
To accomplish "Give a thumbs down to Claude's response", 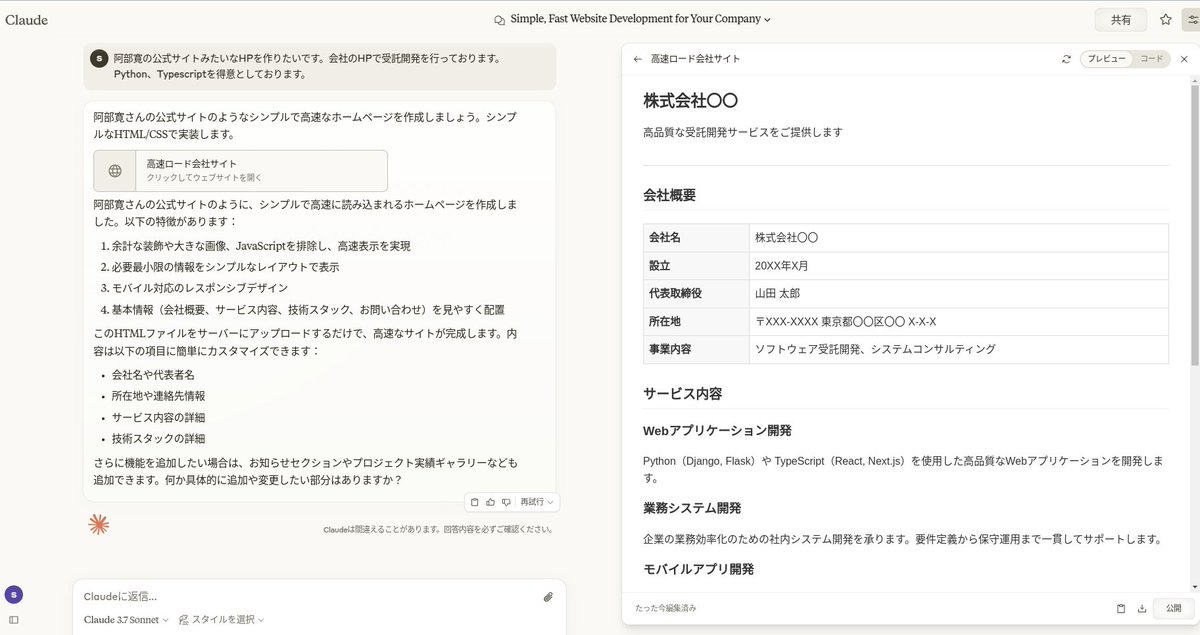I will [x=506, y=502].
